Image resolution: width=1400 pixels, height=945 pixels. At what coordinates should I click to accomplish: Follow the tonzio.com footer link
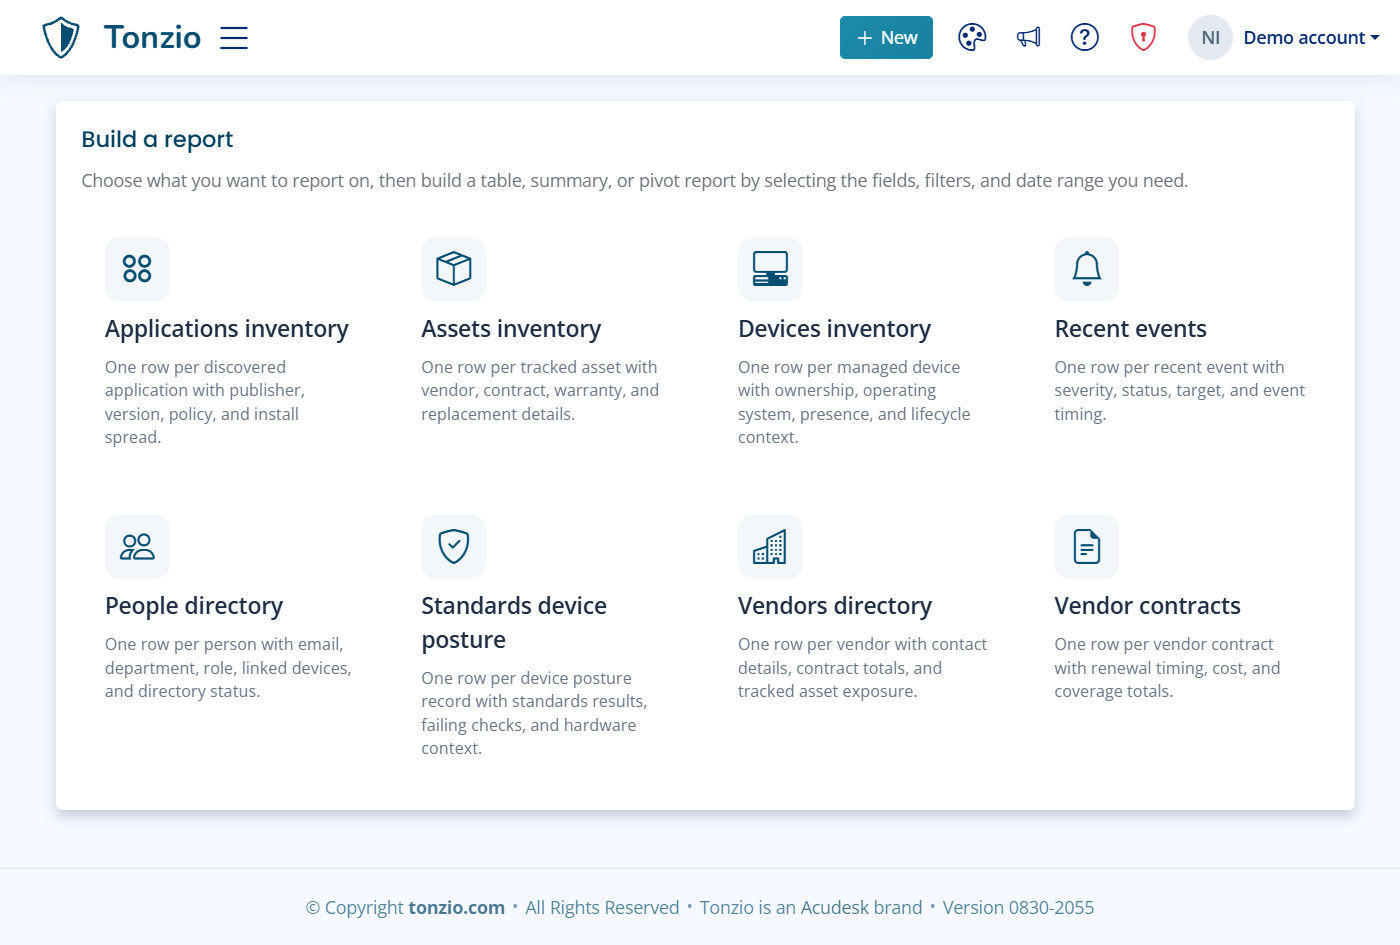(x=457, y=908)
